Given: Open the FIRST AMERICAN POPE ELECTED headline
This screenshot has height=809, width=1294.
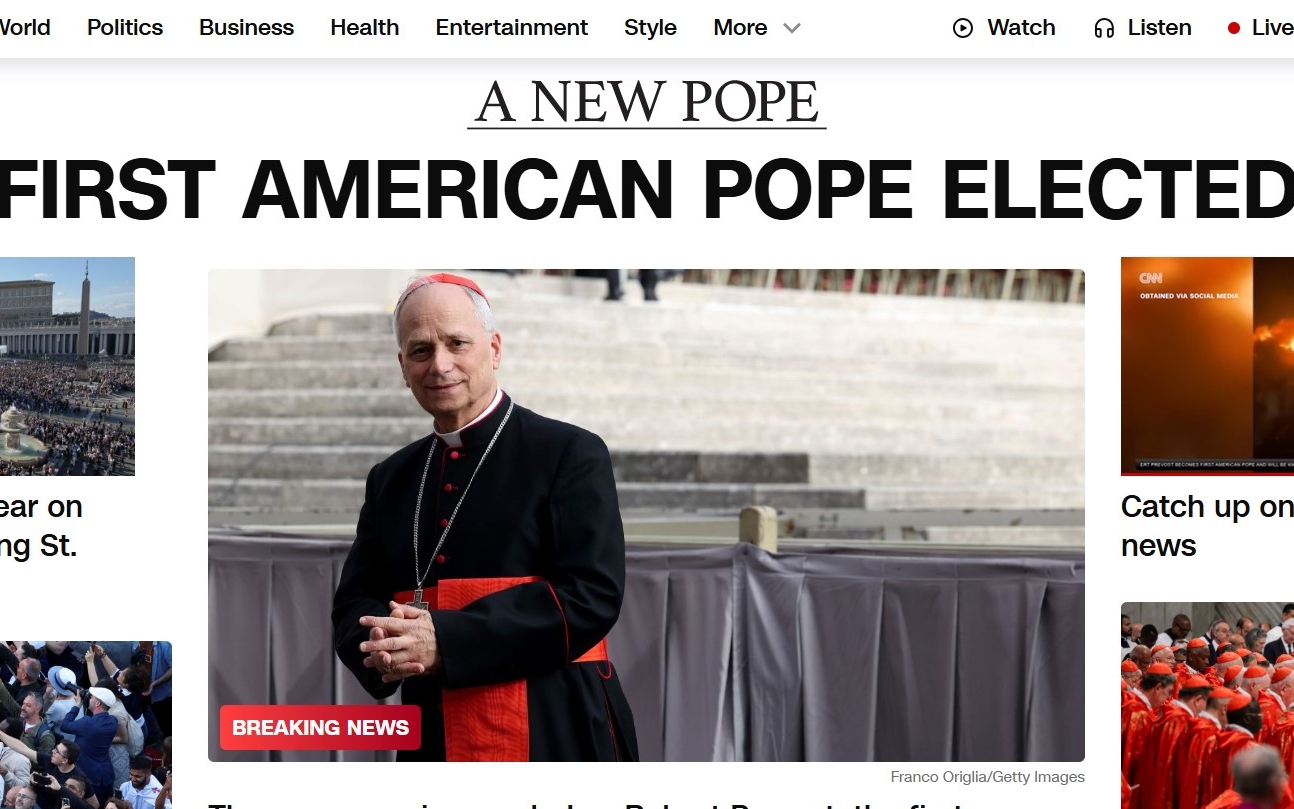Looking at the screenshot, I should [647, 190].
